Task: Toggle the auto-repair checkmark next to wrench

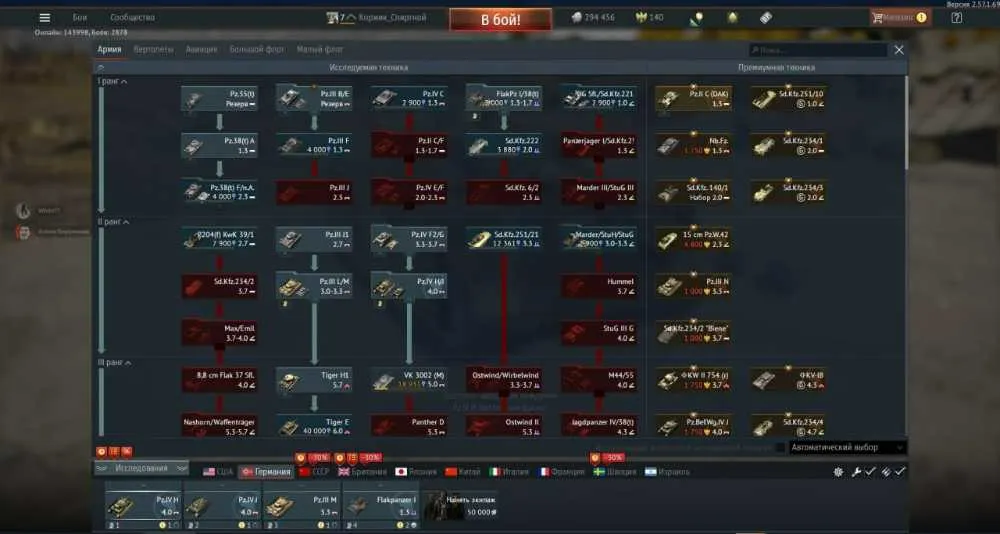Action: 870,472
